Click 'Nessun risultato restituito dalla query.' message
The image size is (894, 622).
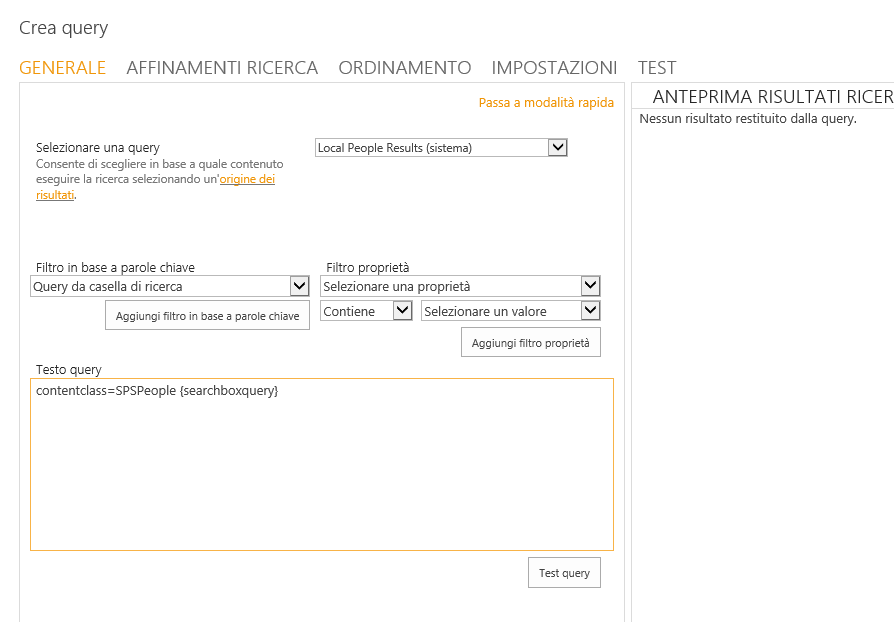tap(748, 119)
